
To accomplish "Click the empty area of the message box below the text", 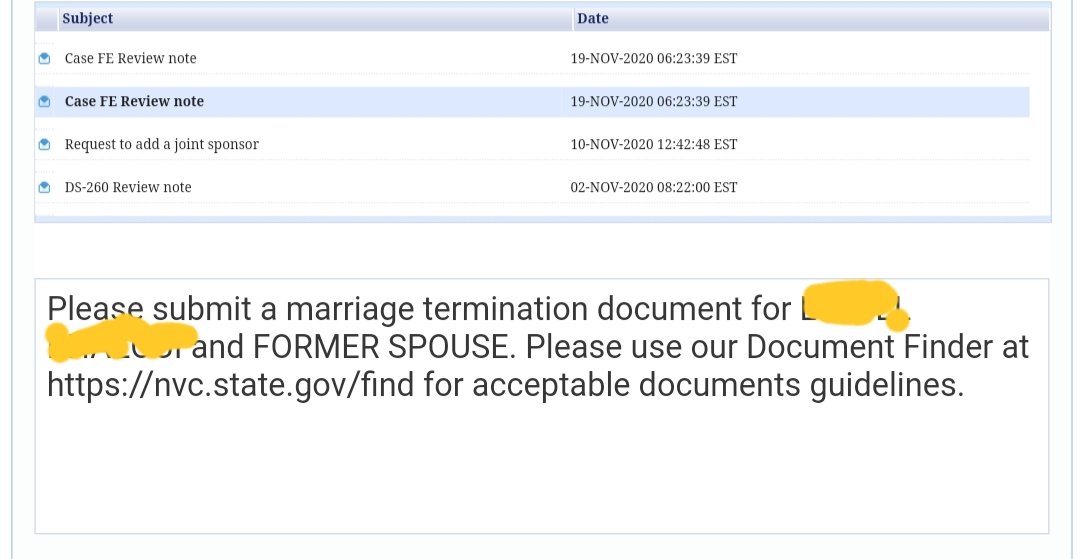I will point(541,468).
